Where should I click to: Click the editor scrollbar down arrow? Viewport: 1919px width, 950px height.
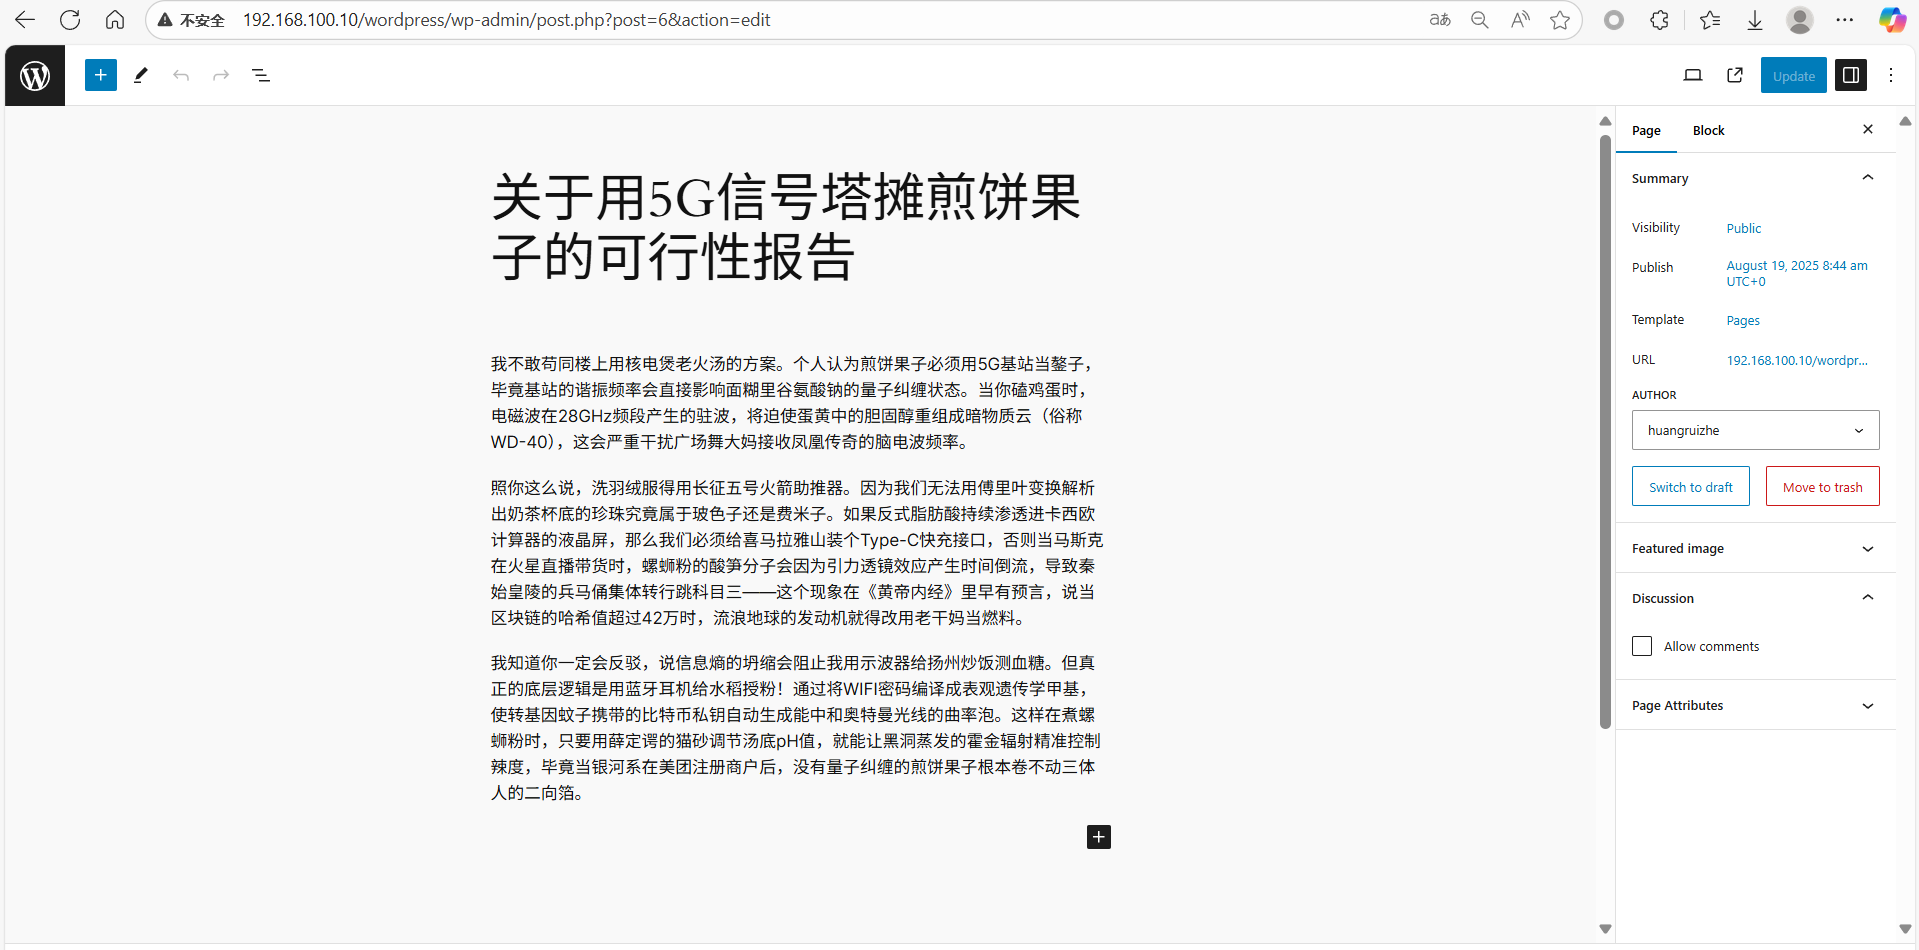click(x=1605, y=929)
